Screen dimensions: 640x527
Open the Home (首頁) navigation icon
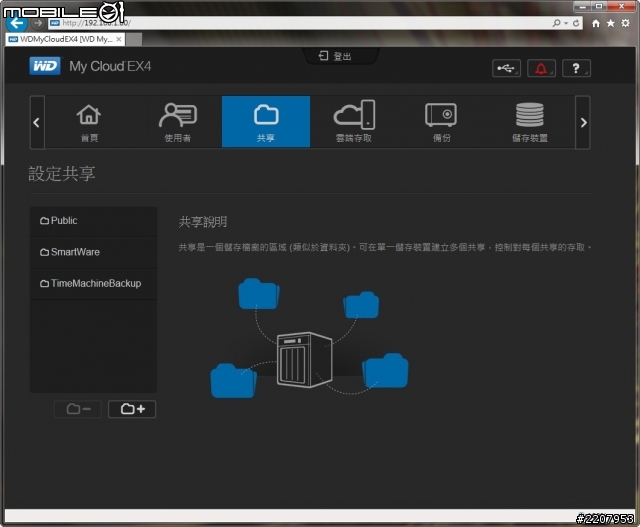pos(89,122)
